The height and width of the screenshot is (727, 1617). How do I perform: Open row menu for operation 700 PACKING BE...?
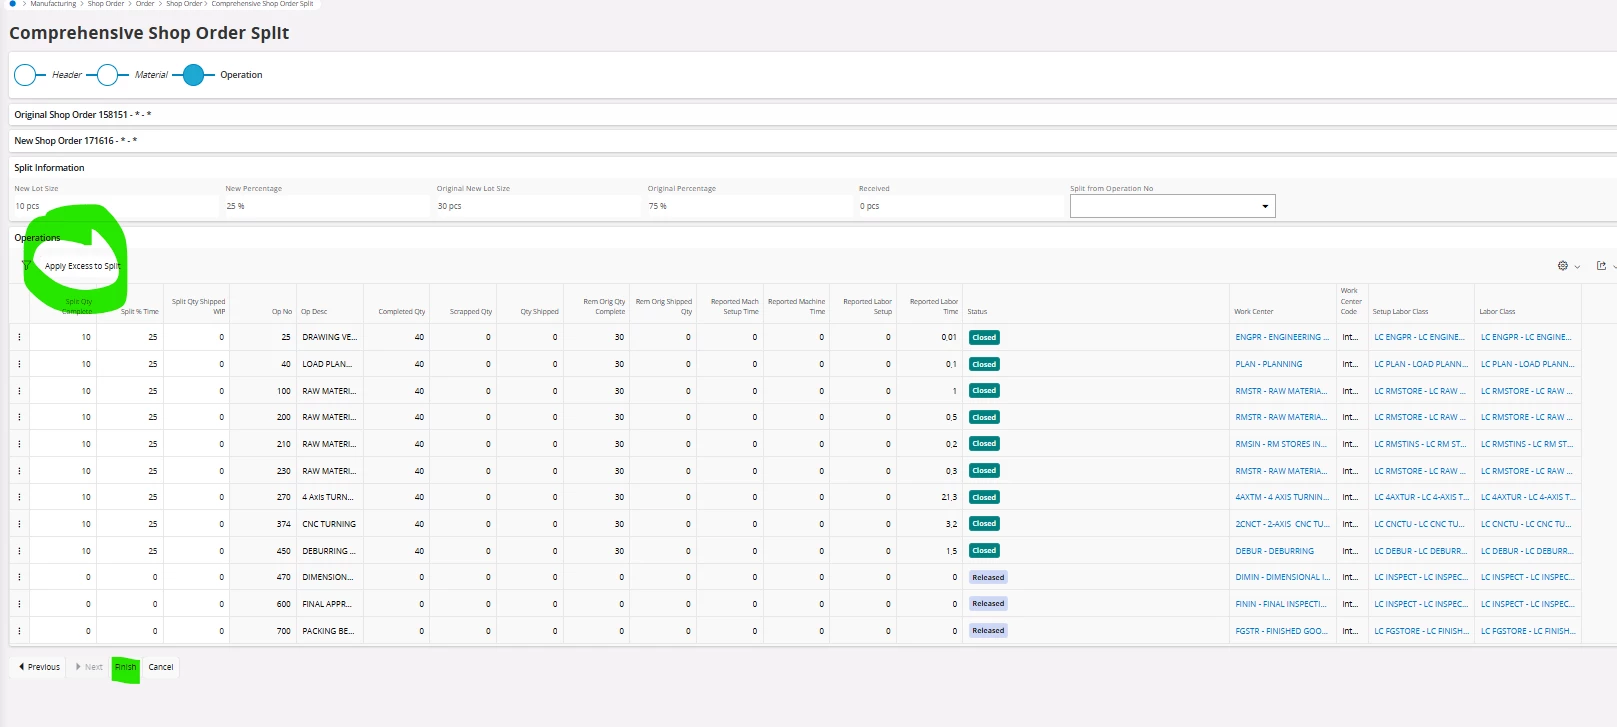(19, 631)
